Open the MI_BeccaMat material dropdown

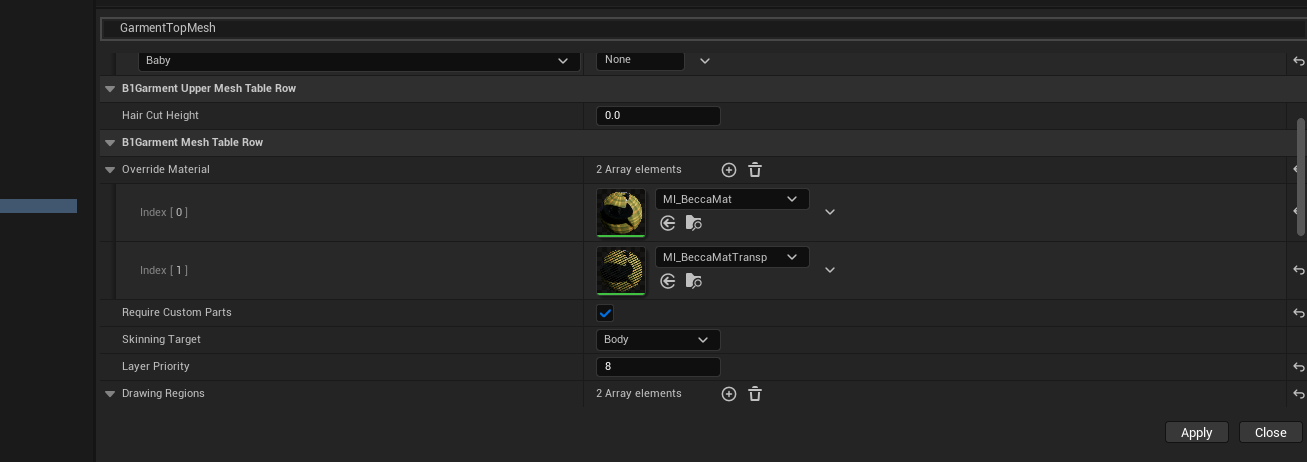pos(732,199)
